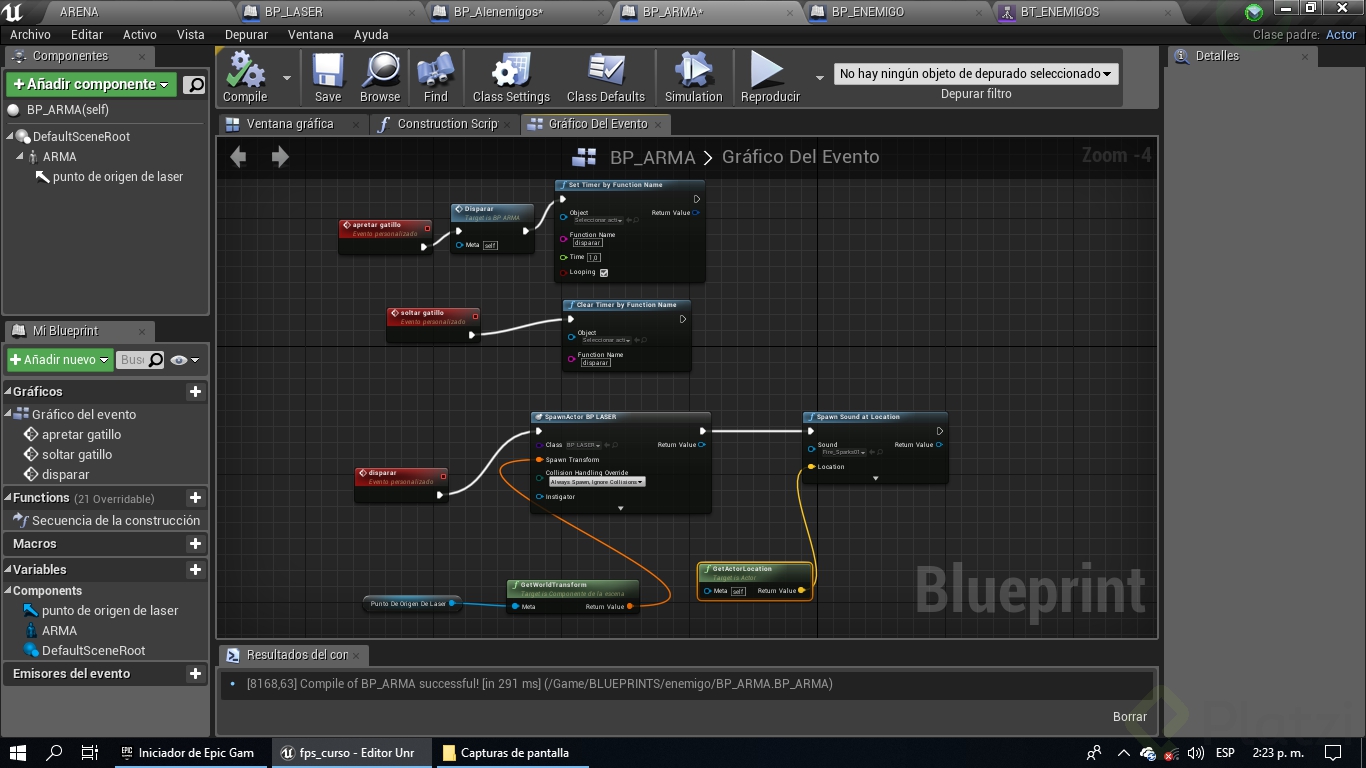Select BP_ARMA(self) in Componentes panel

tap(68, 110)
